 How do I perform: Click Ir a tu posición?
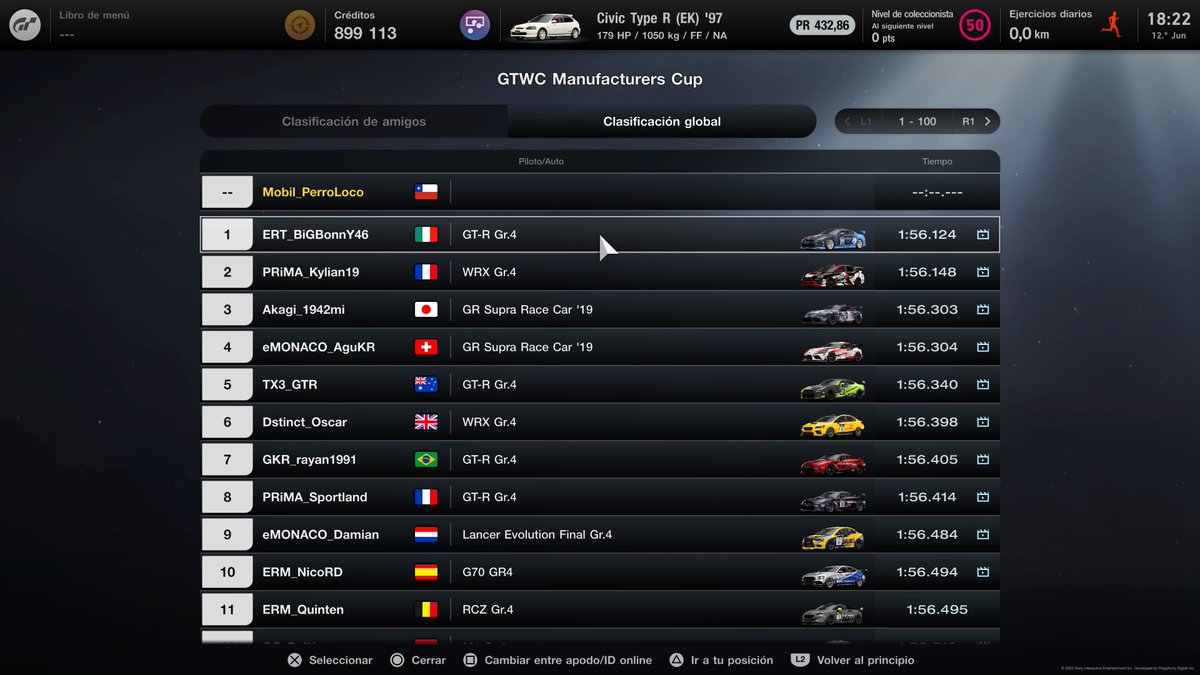(x=720, y=660)
